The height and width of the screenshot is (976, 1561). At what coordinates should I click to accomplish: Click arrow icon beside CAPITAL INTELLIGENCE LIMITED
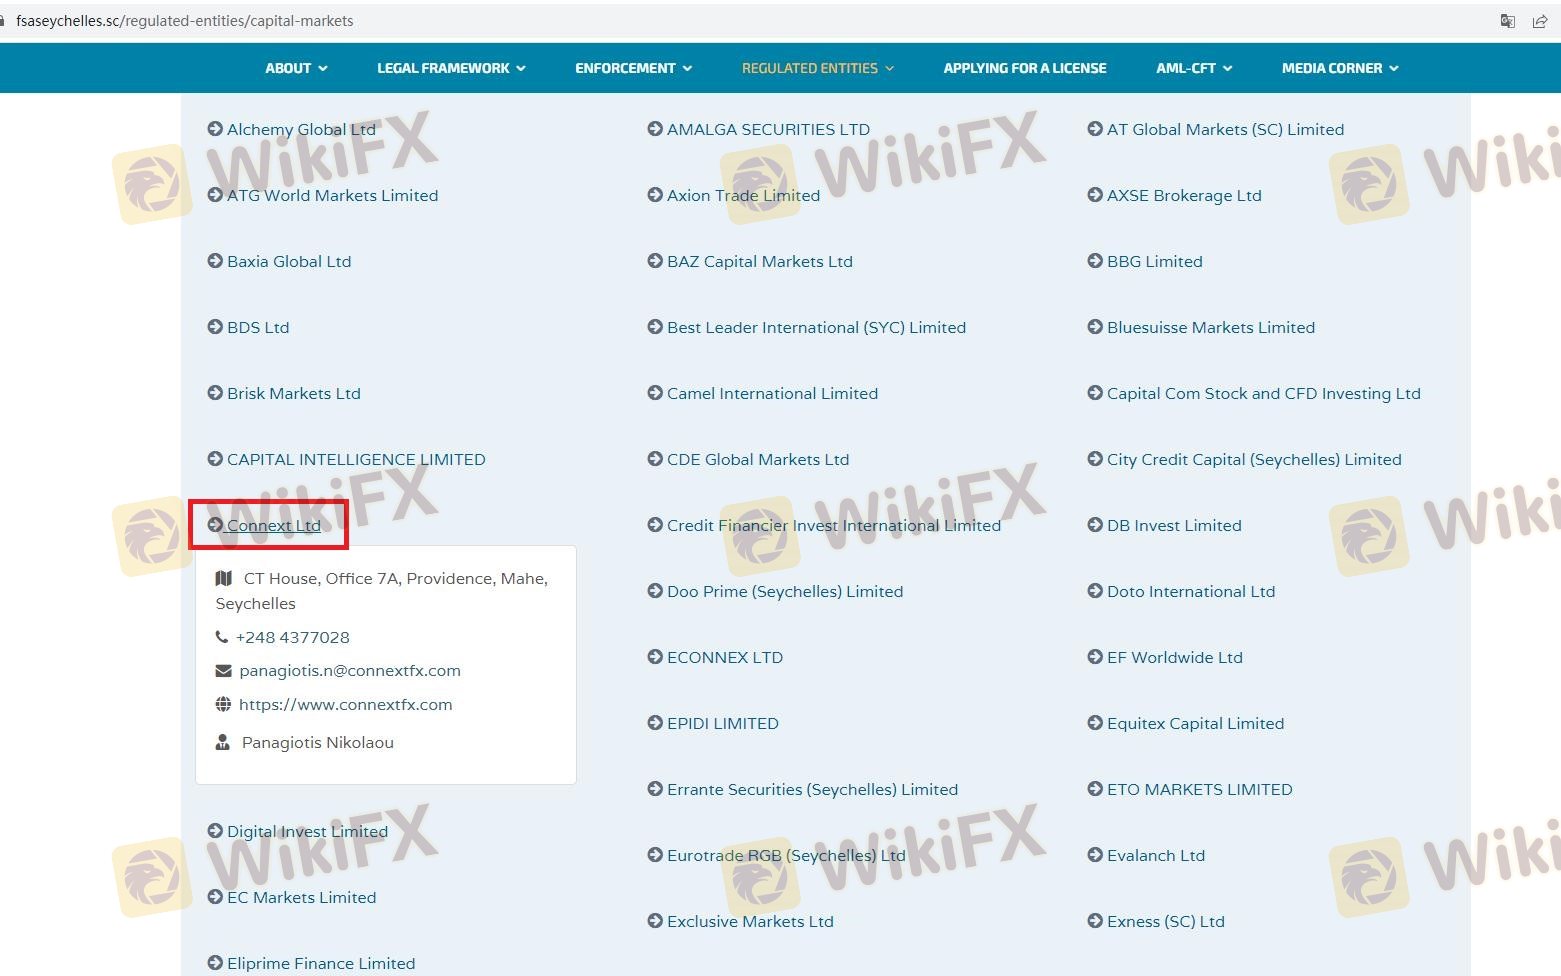(215, 459)
